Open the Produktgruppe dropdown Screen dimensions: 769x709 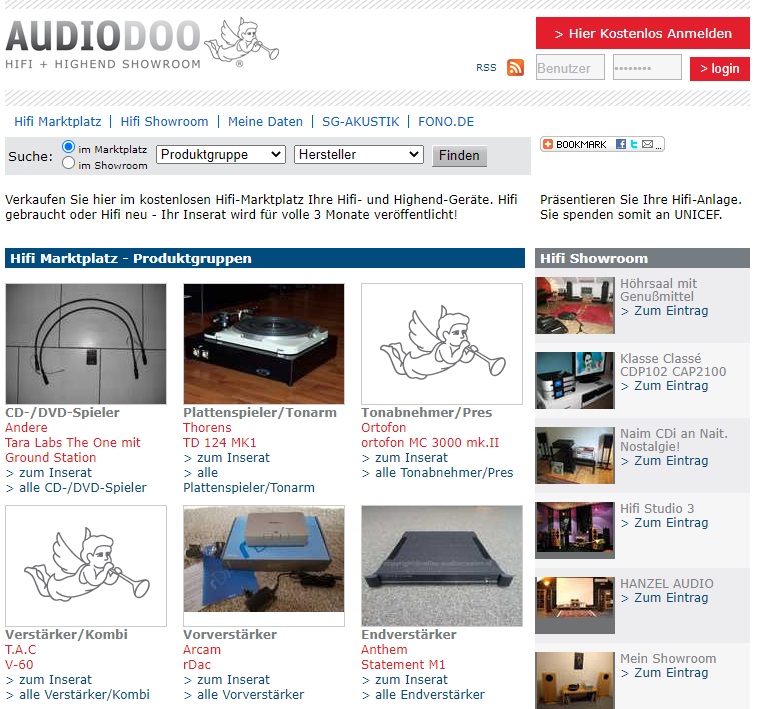tap(221, 154)
